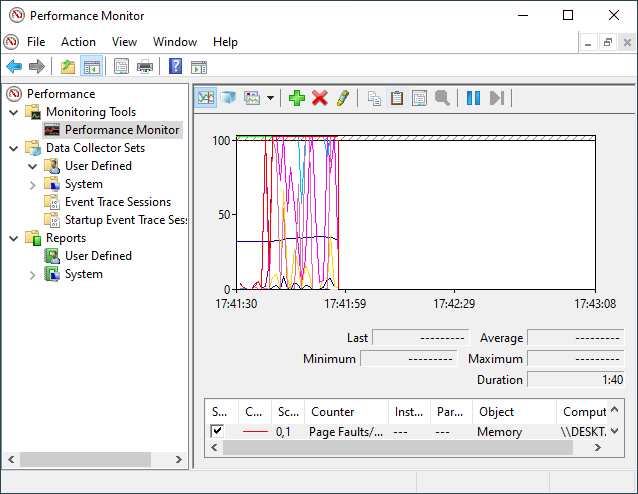The width and height of the screenshot is (638, 494).
Task: Click View Log Data cube icon
Action: click(228, 98)
